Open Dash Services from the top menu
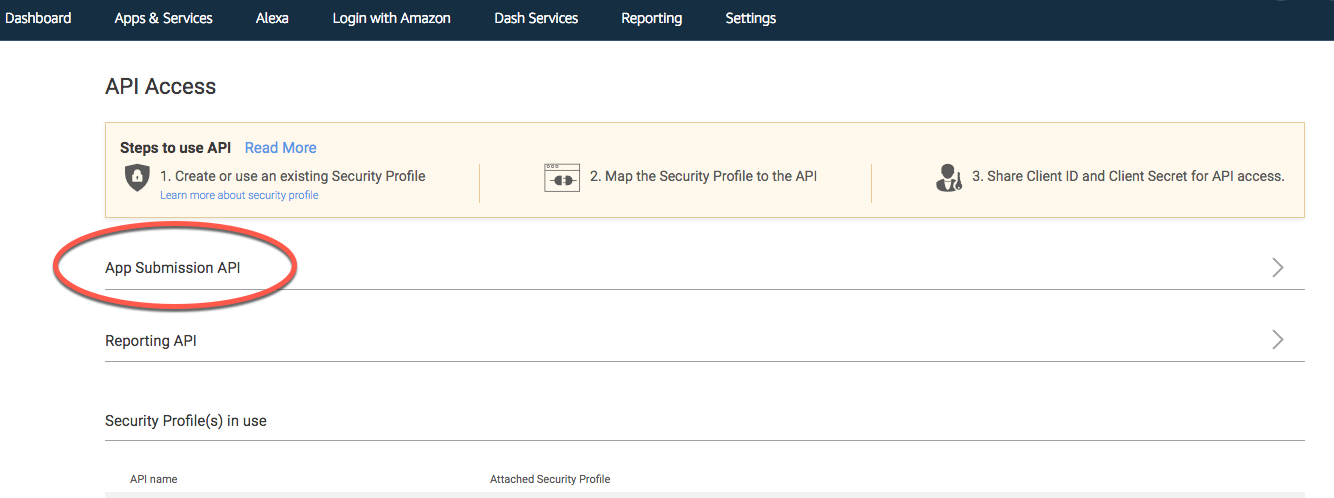 point(536,18)
